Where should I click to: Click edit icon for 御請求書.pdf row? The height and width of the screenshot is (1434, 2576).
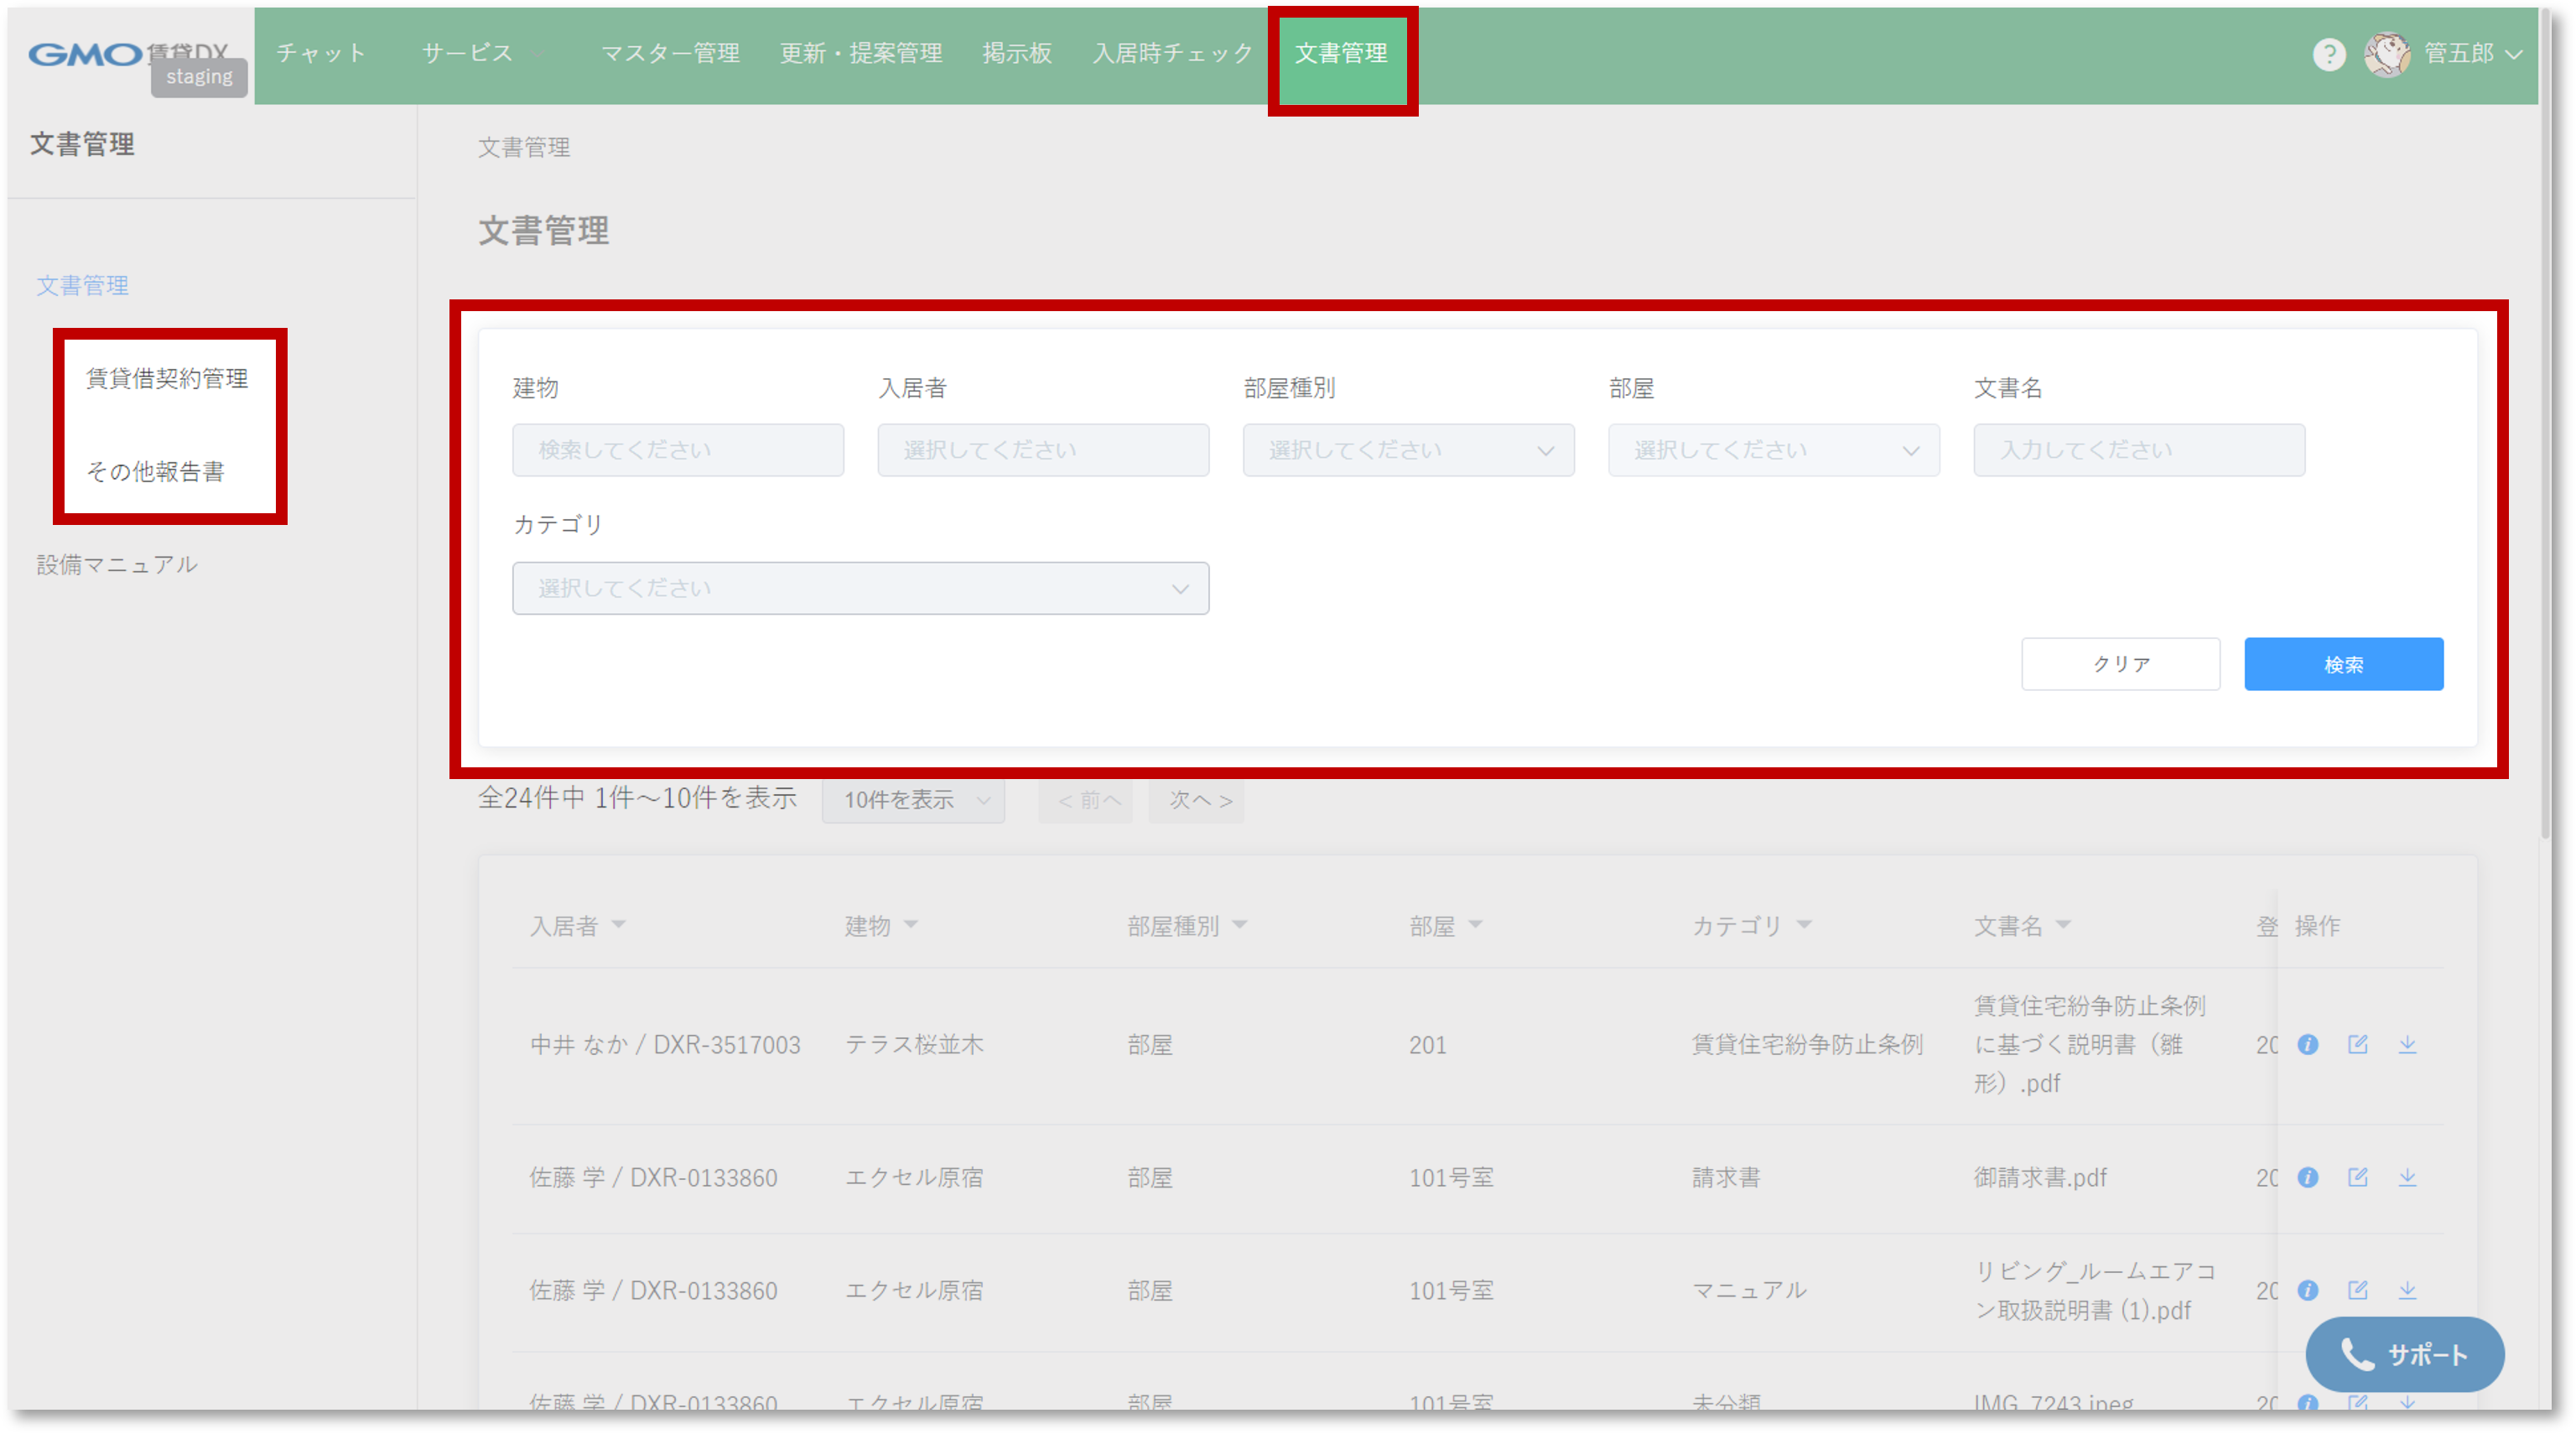click(2357, 1177)
